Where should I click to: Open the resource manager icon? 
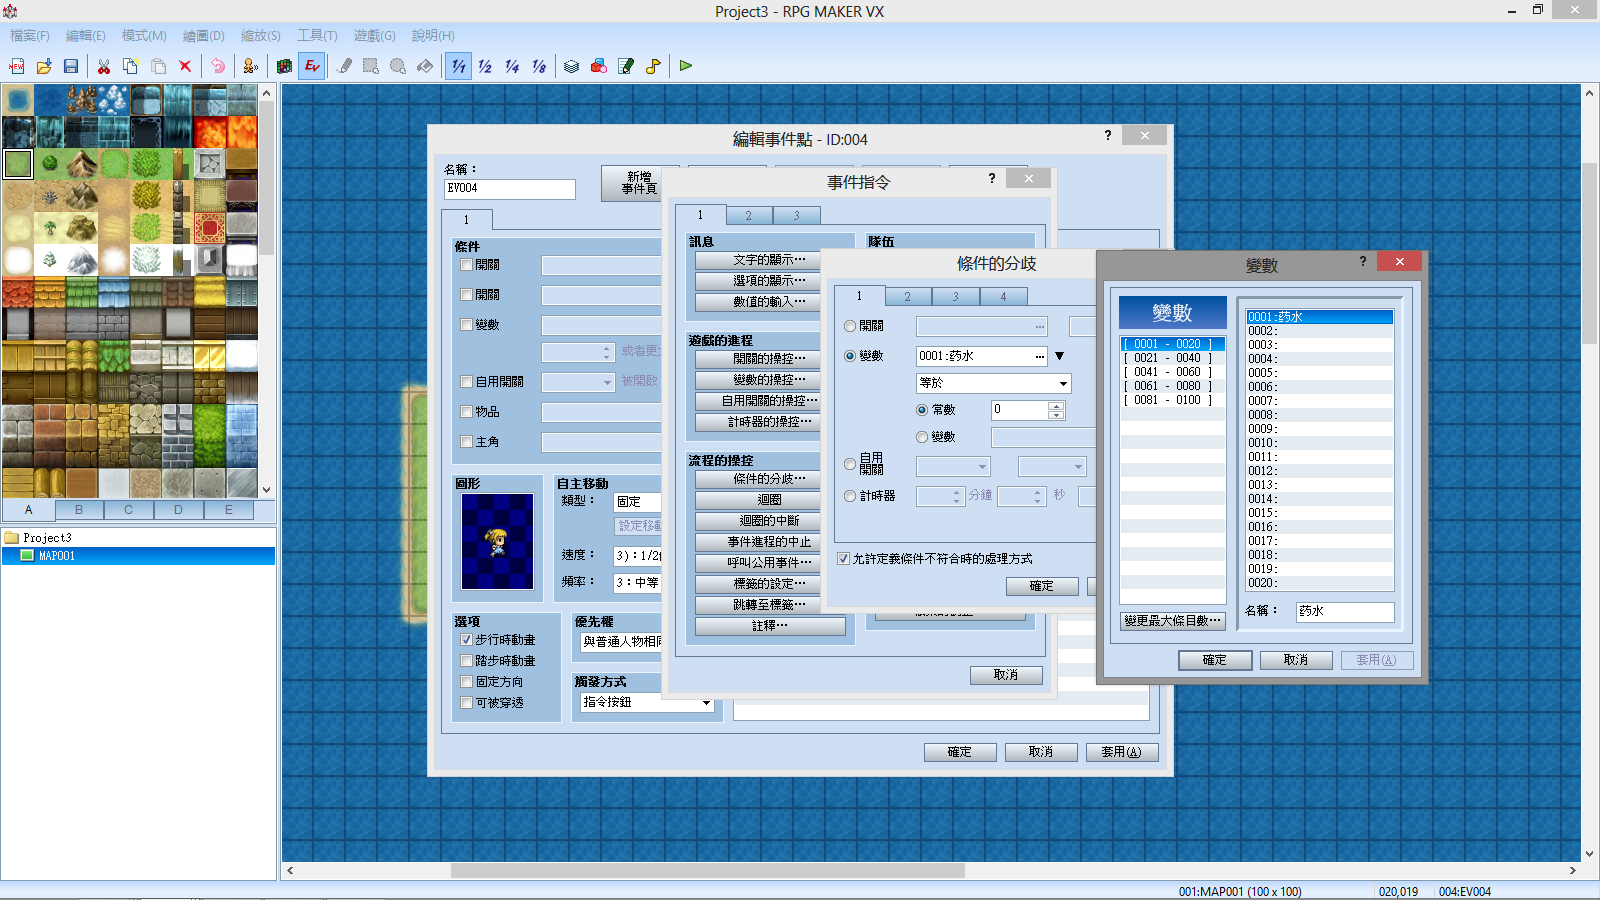coord(599,66)
